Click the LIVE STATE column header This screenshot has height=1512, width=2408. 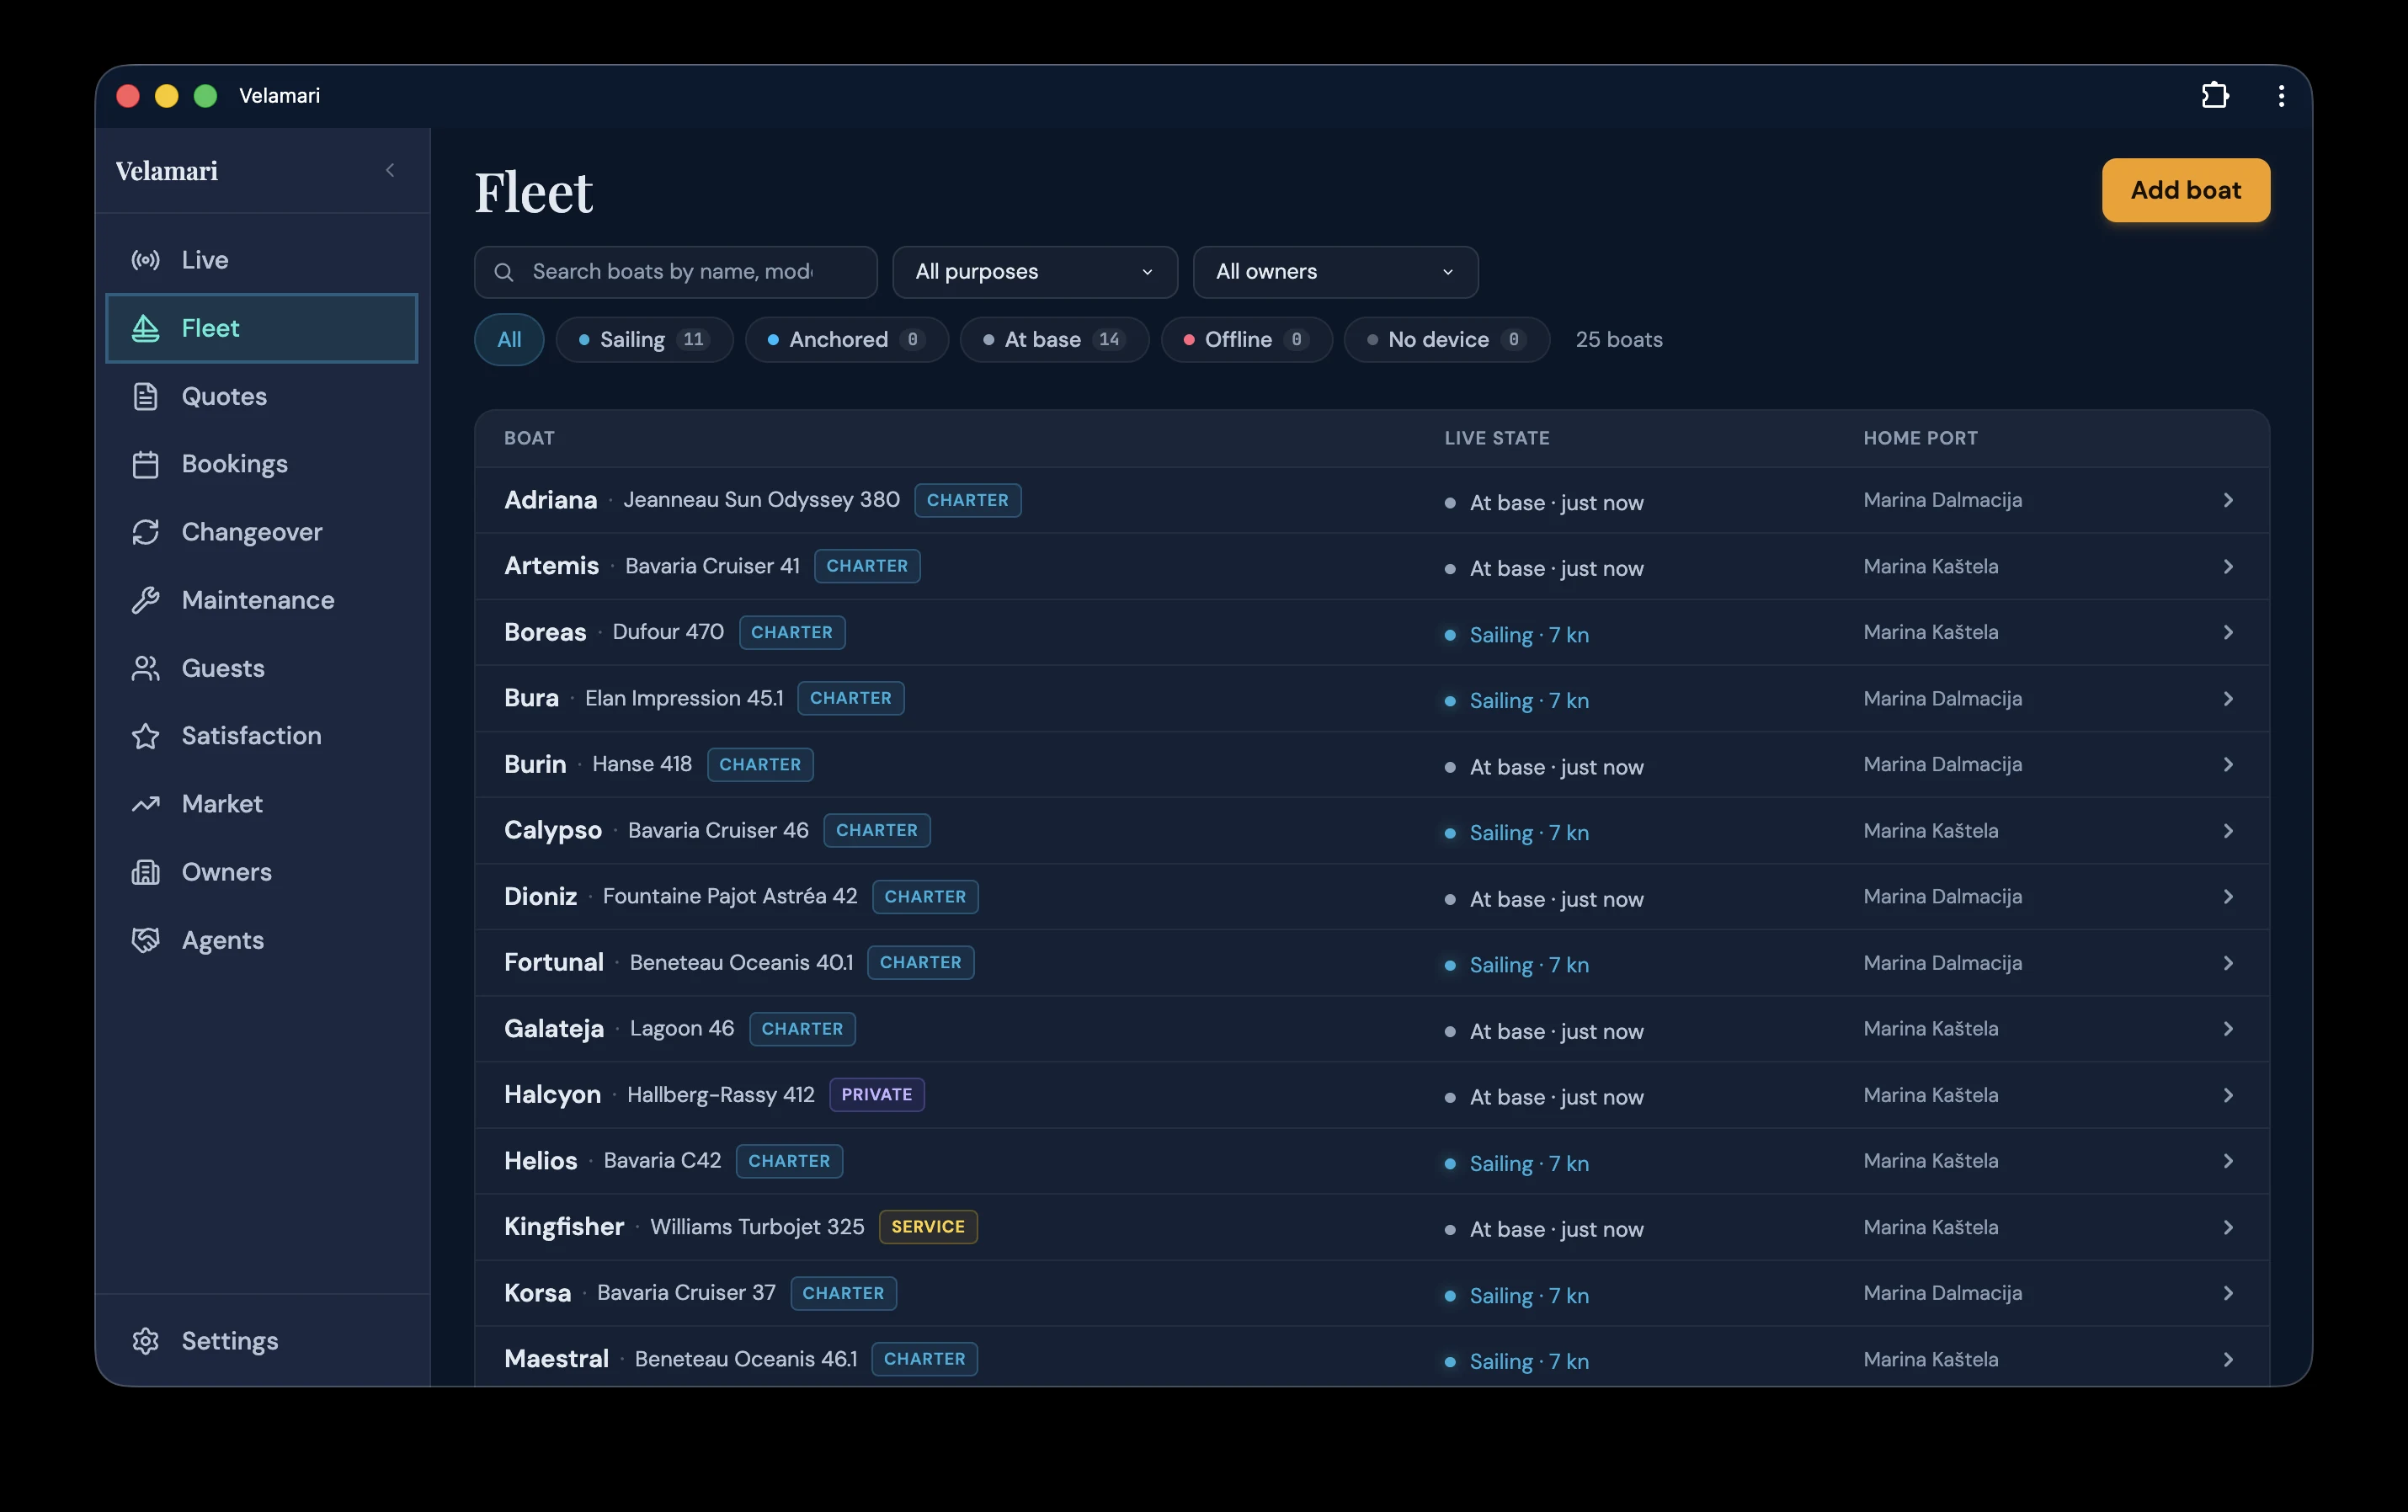[x=1497, y=438]
